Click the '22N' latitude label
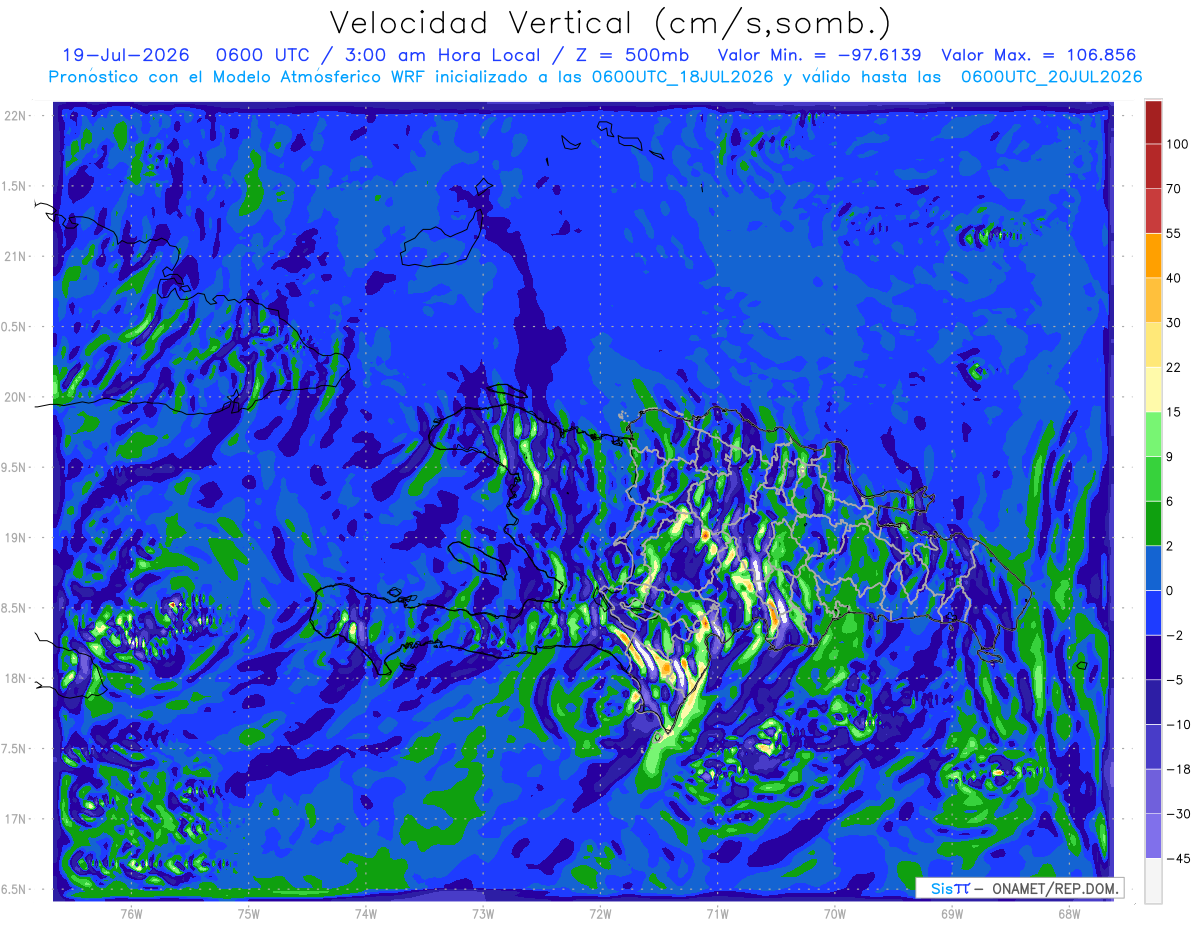 click(x=17, y=116)
